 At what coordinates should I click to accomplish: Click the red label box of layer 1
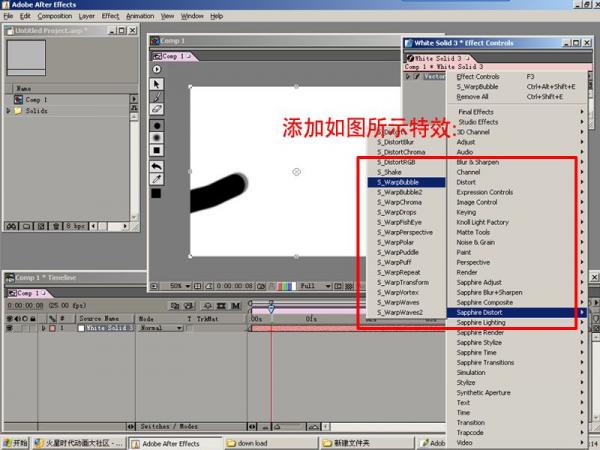52,328
